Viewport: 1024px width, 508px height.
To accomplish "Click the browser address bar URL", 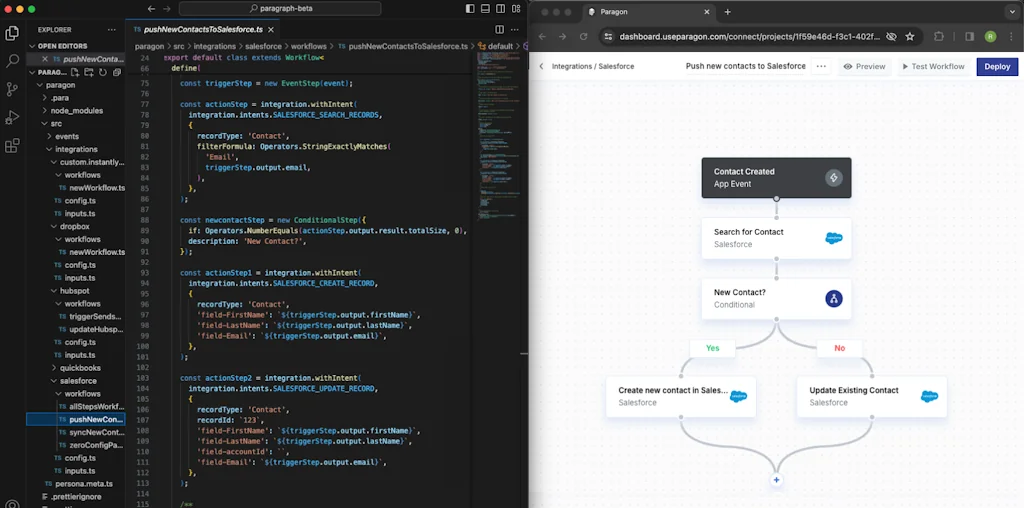I will click(749, 36).
